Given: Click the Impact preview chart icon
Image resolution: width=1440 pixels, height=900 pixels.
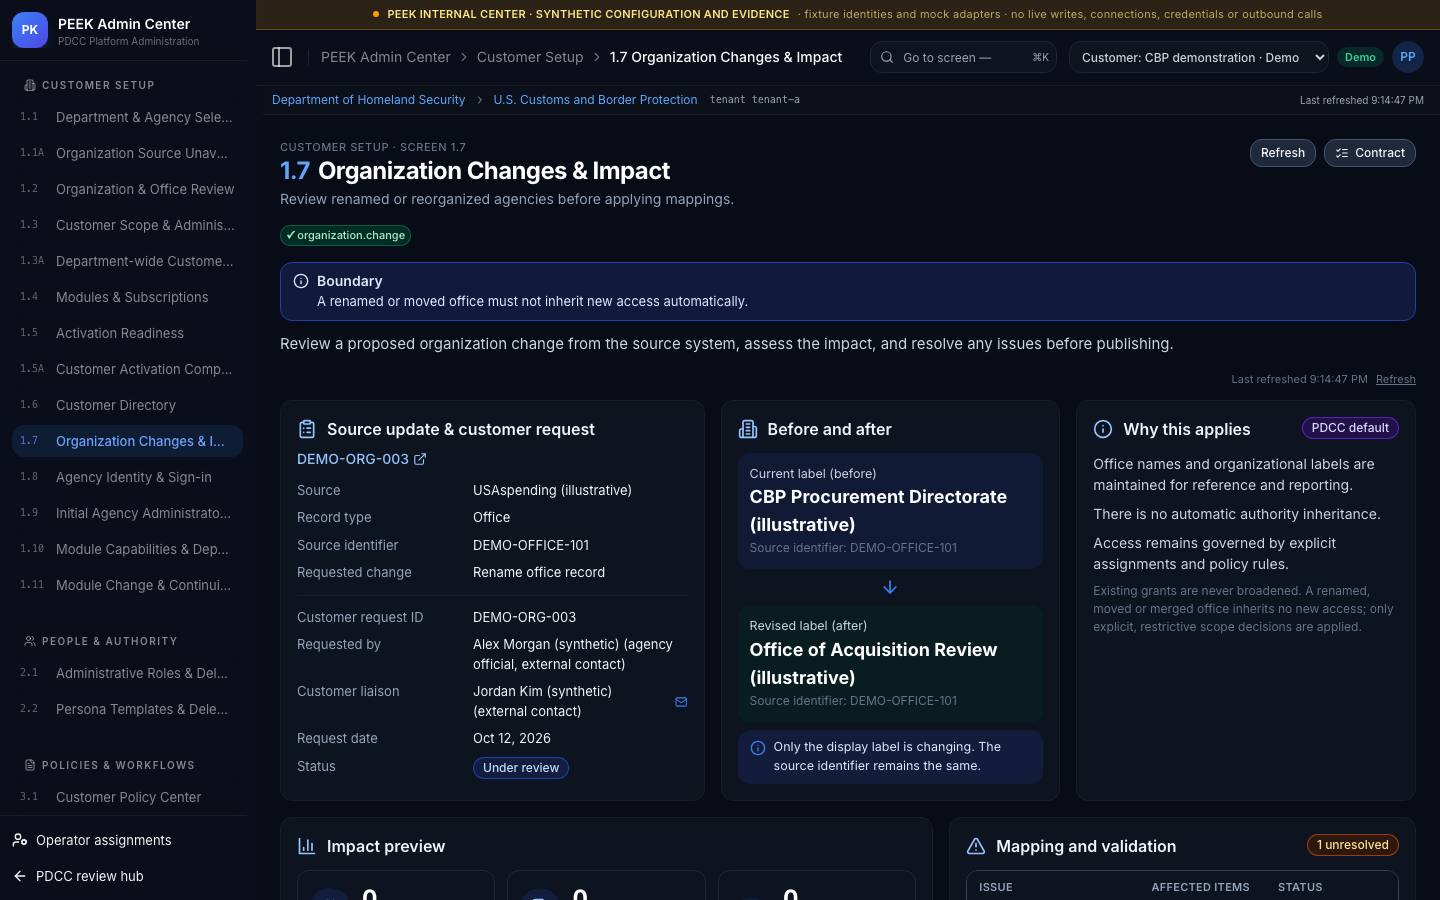Looking at the screenshot, I should coord(307,846).
